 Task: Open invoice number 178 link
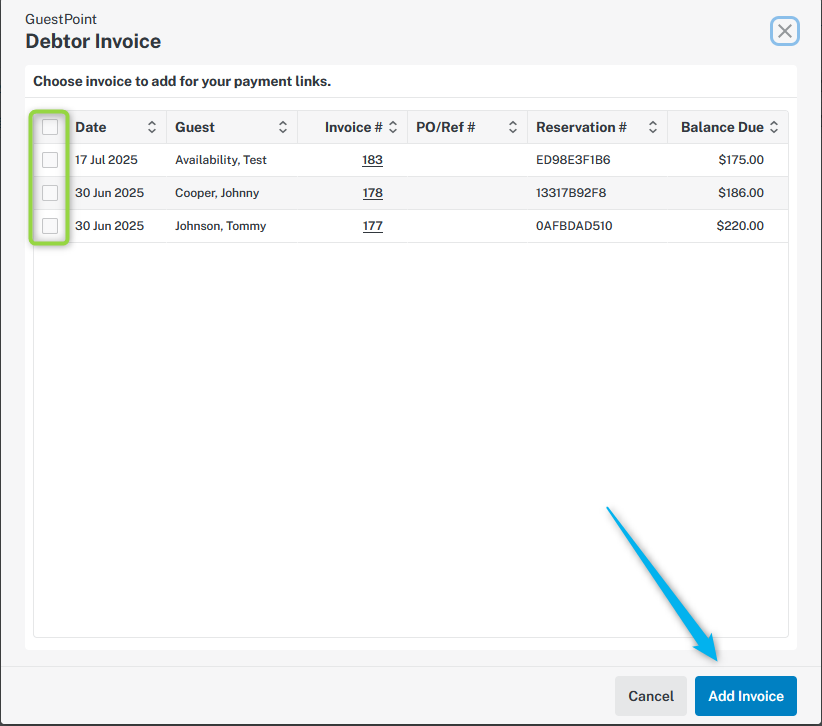pyautogui.click(x=372, y=193)
